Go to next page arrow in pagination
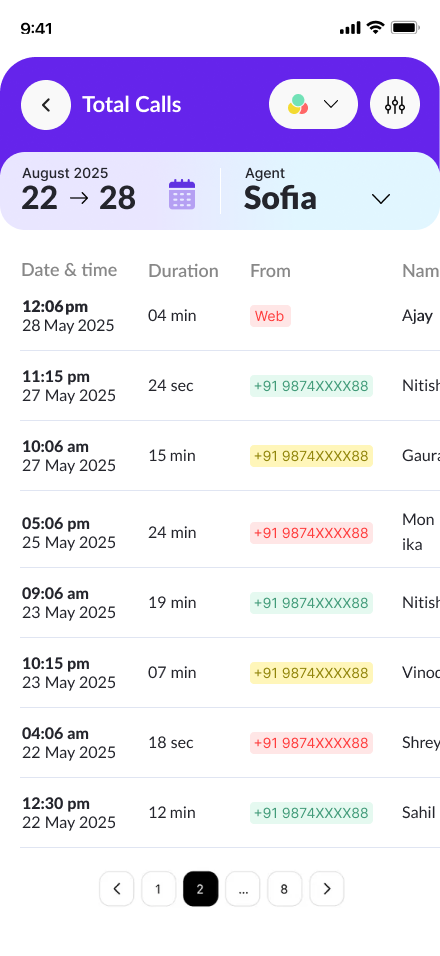This screenshot has width=440, height=956. tap(327, 889)
